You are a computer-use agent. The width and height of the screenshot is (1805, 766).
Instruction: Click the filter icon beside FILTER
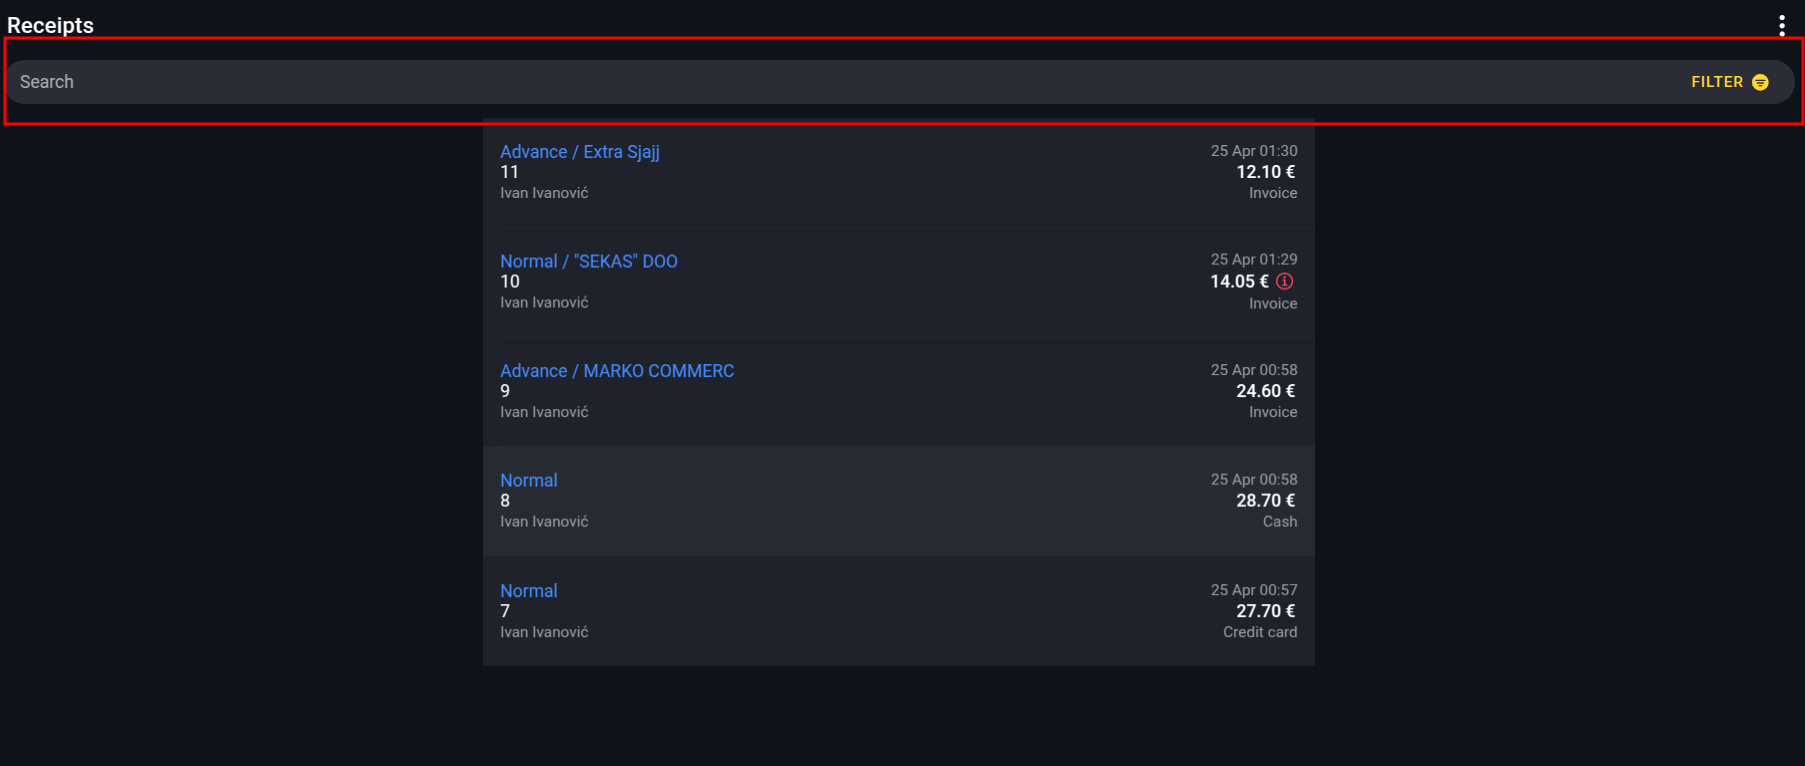point(1760,82)
